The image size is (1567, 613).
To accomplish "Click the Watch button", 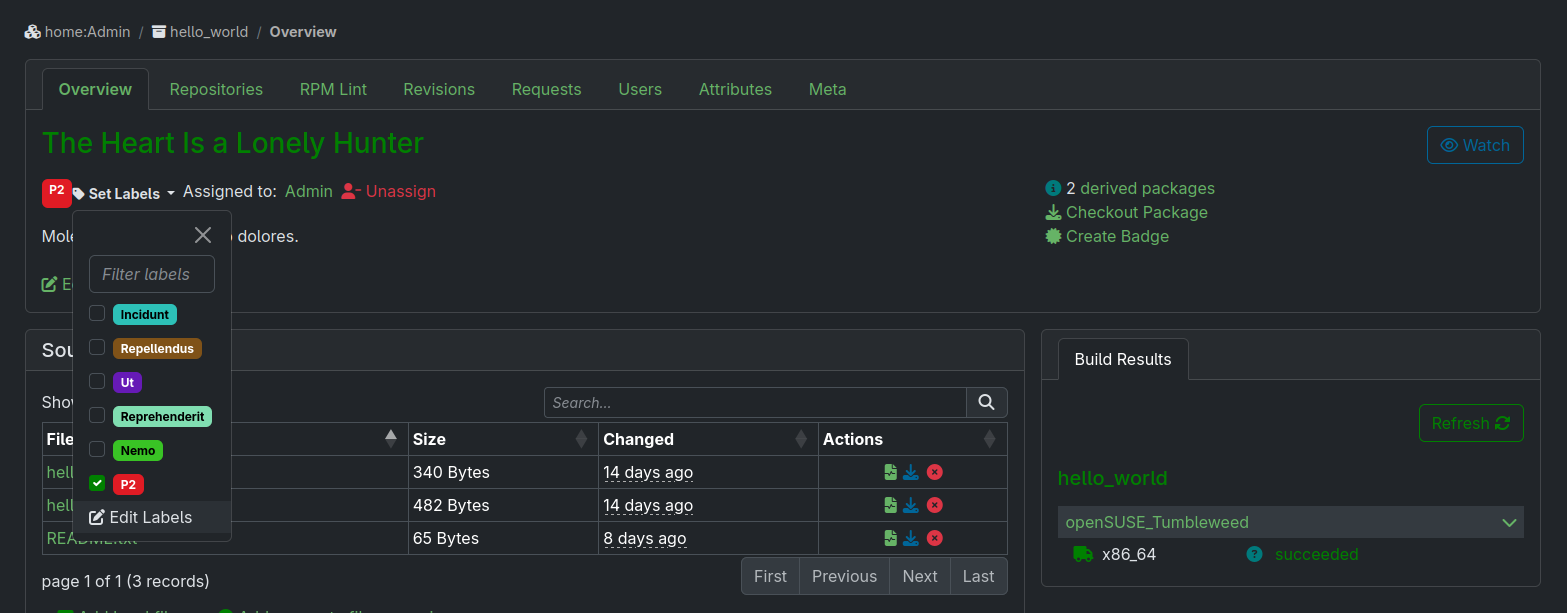I will (x=1475, y=145).
